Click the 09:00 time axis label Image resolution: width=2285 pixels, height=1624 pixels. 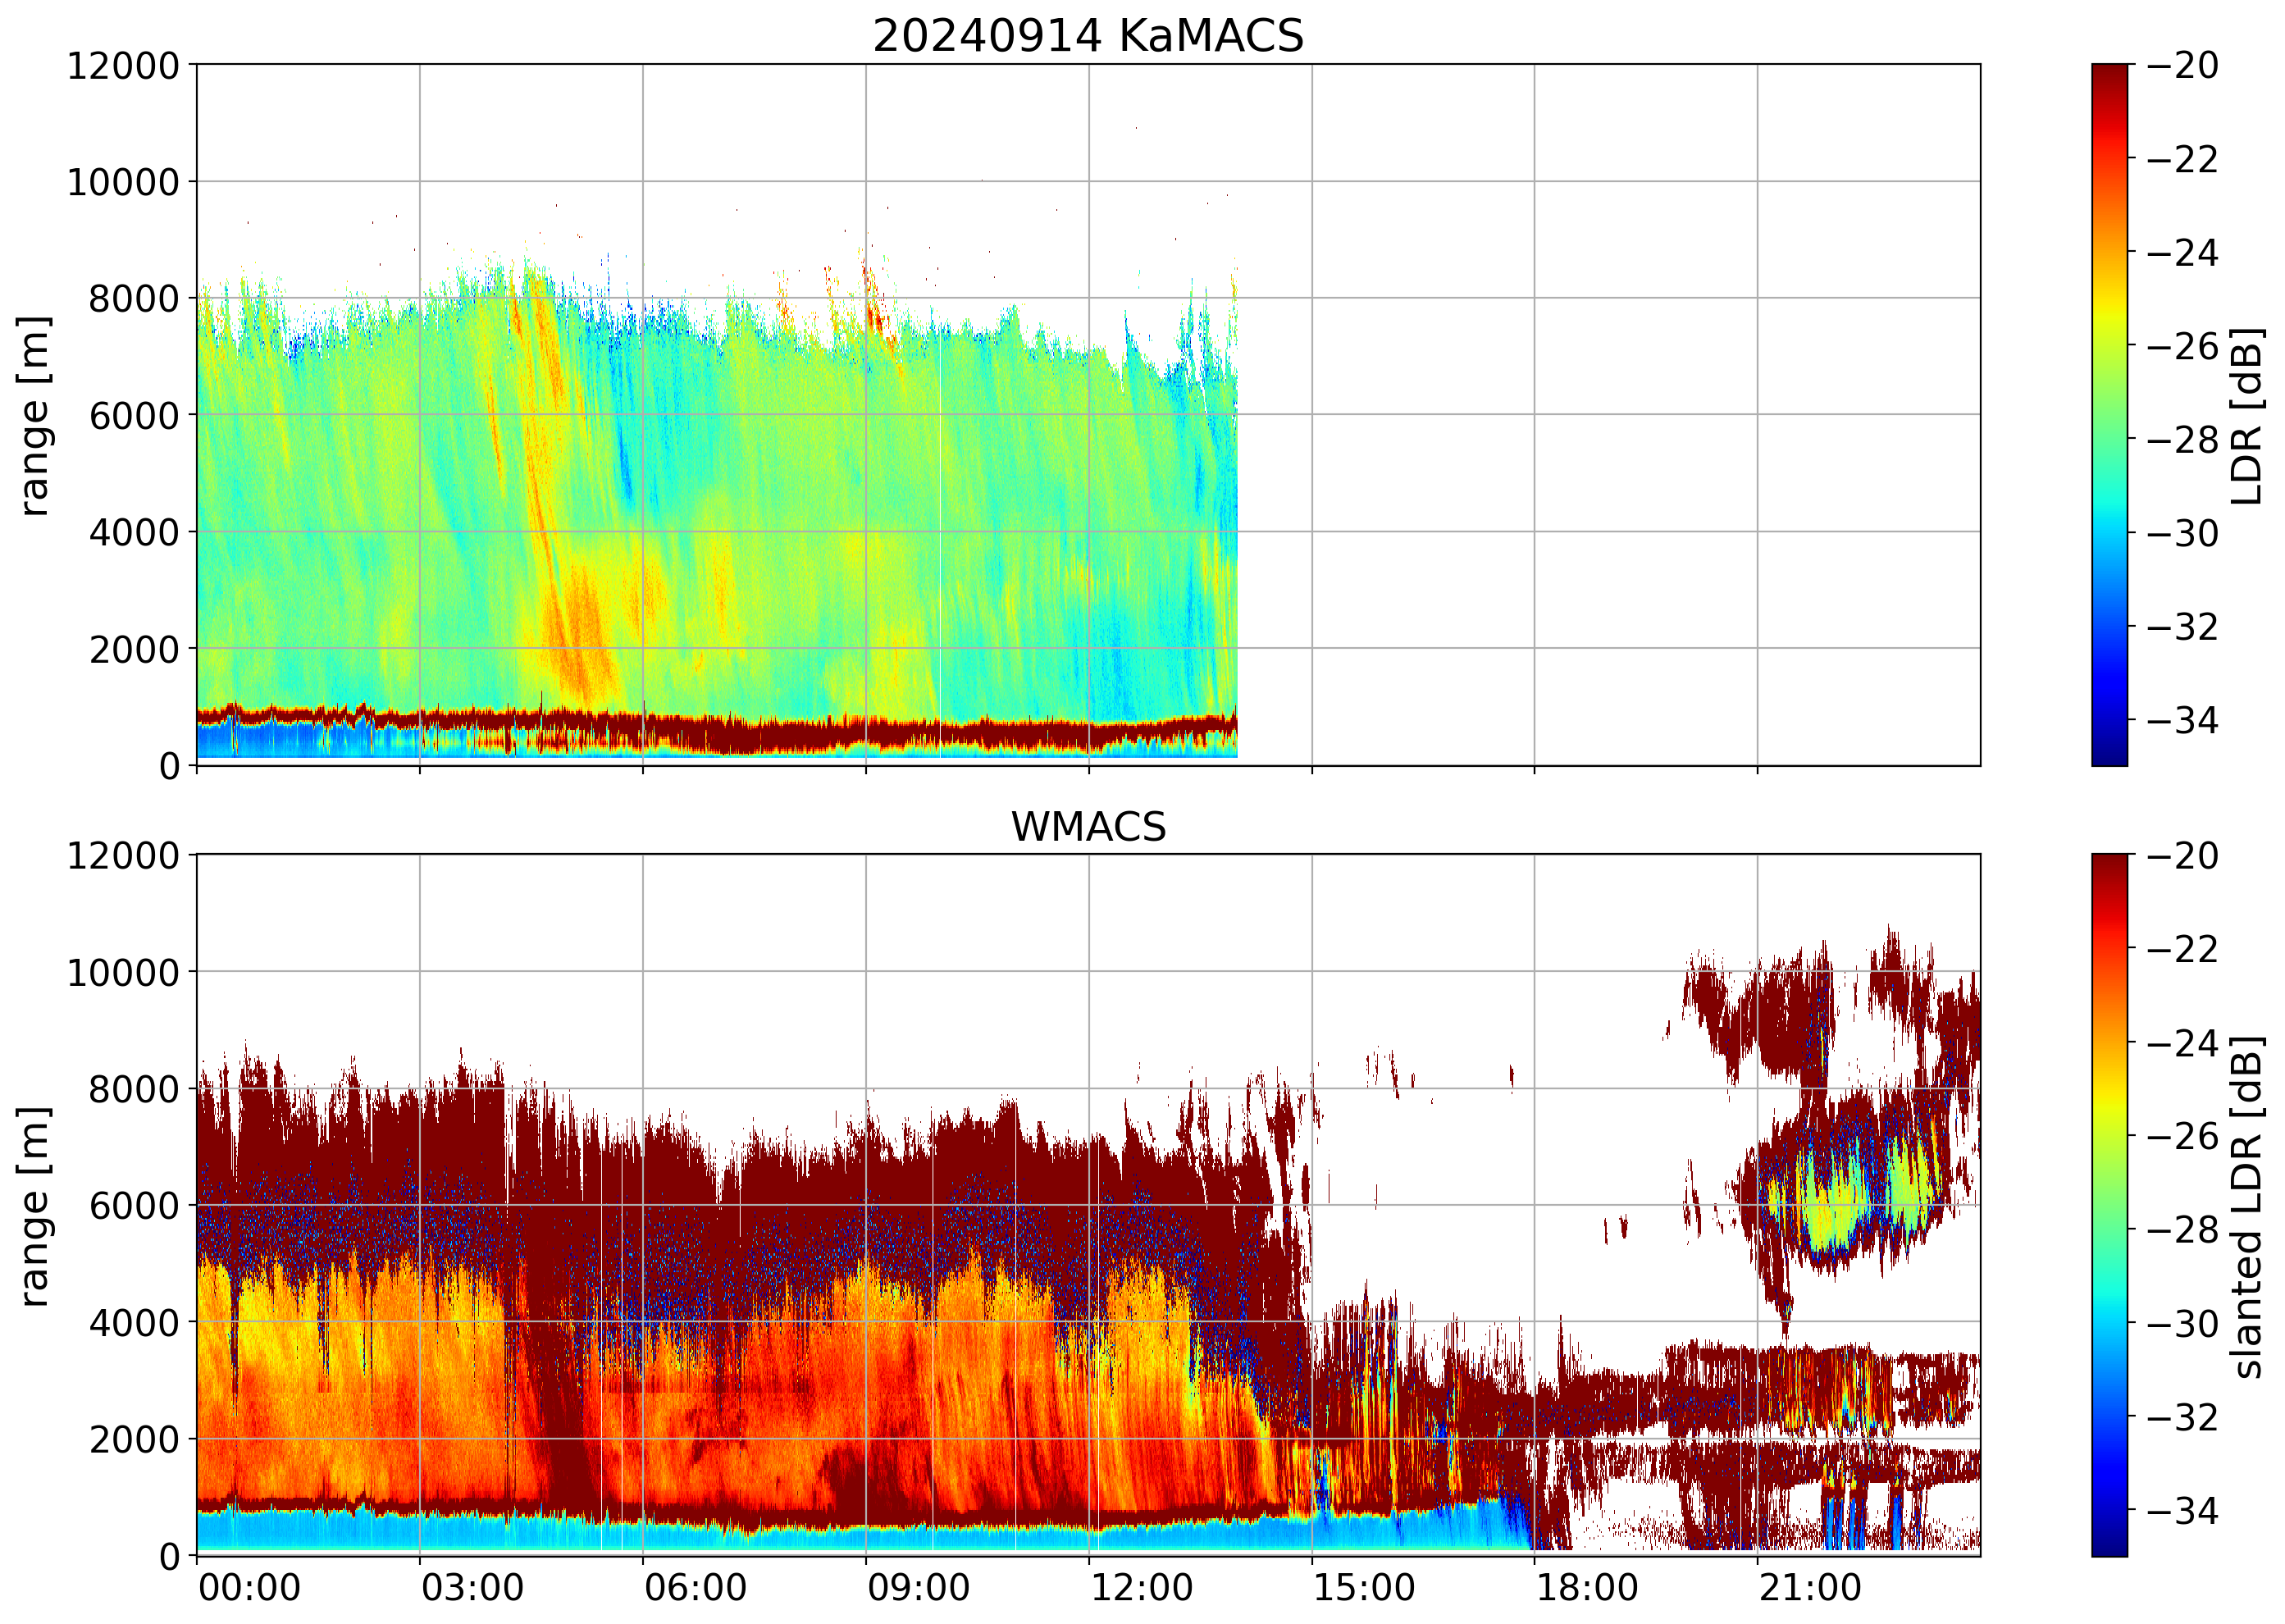pos(918,1588)
